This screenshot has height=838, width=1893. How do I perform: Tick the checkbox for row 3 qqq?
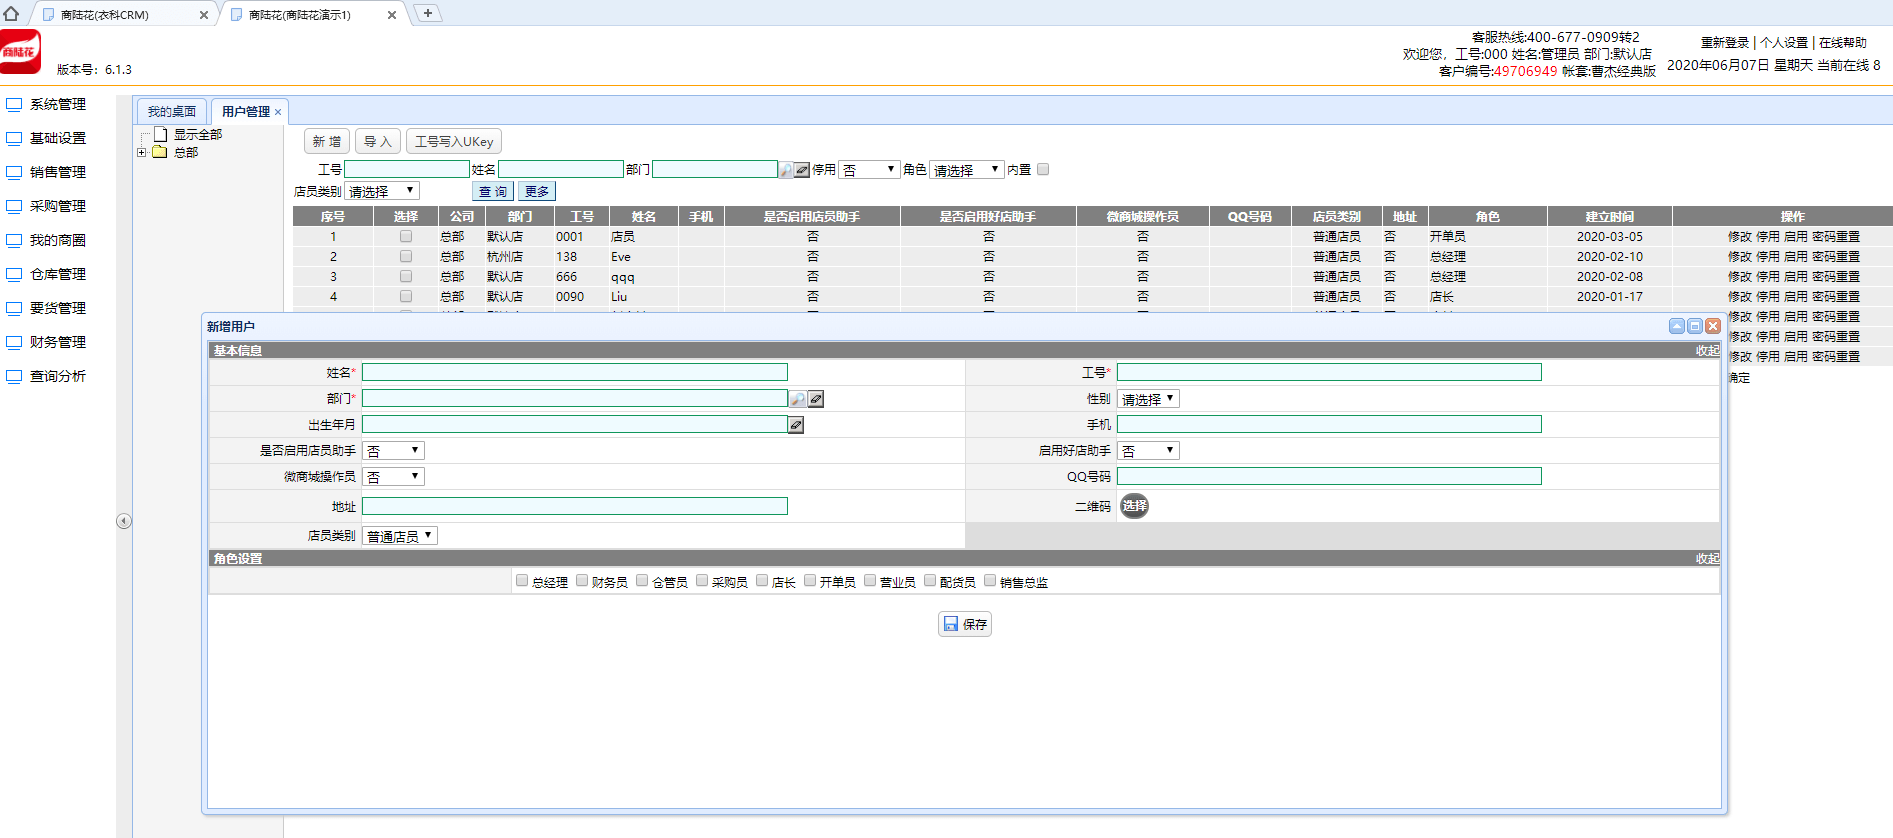pyautogui.click(x=406, y=276)
